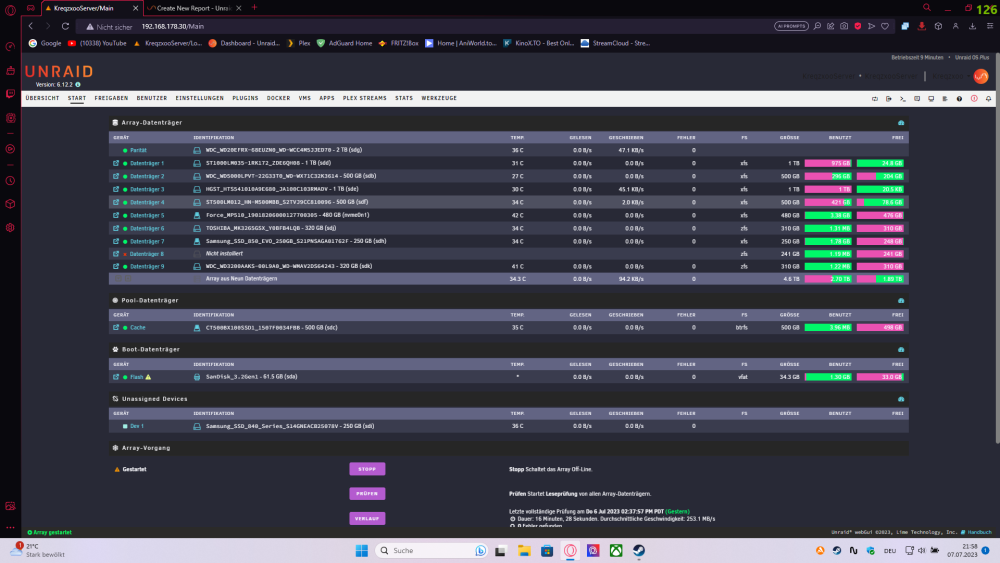Open Datenträger 1 share browse icon
Screen dimensions: 1000x563
tap(116, 163)
